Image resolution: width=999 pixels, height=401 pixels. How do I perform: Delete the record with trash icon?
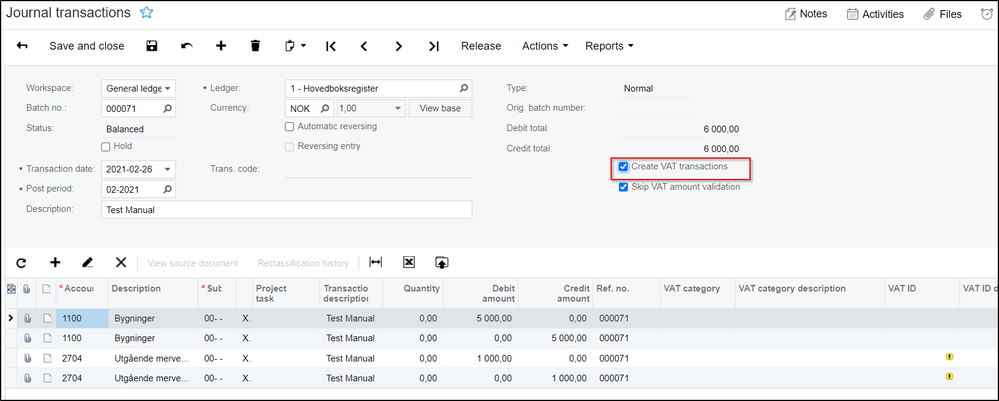pos(255,46)
